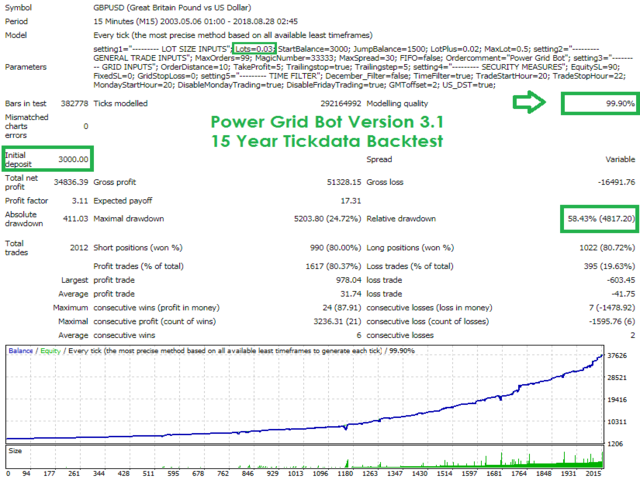The image size is (640, 480).
Task: Click the green Equity legend label on chart
Action: [50, 351]
